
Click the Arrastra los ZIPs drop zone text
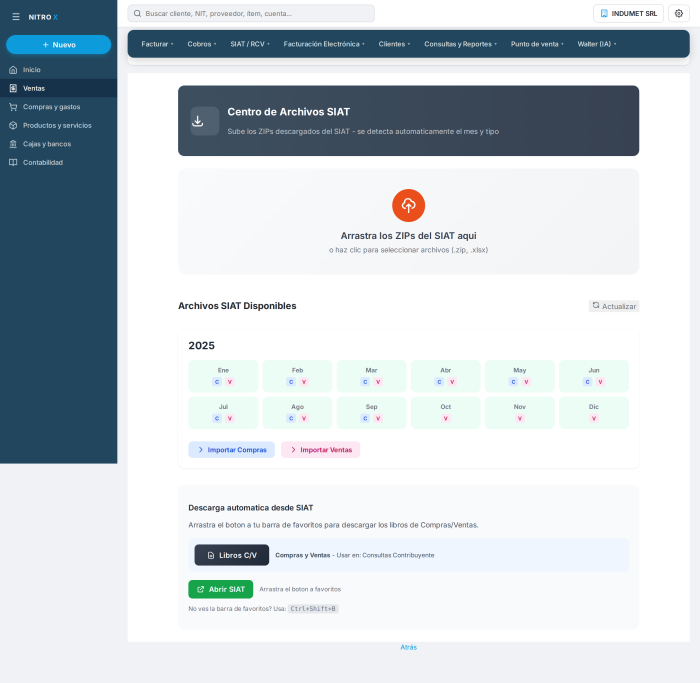click(x=408, y=236)
